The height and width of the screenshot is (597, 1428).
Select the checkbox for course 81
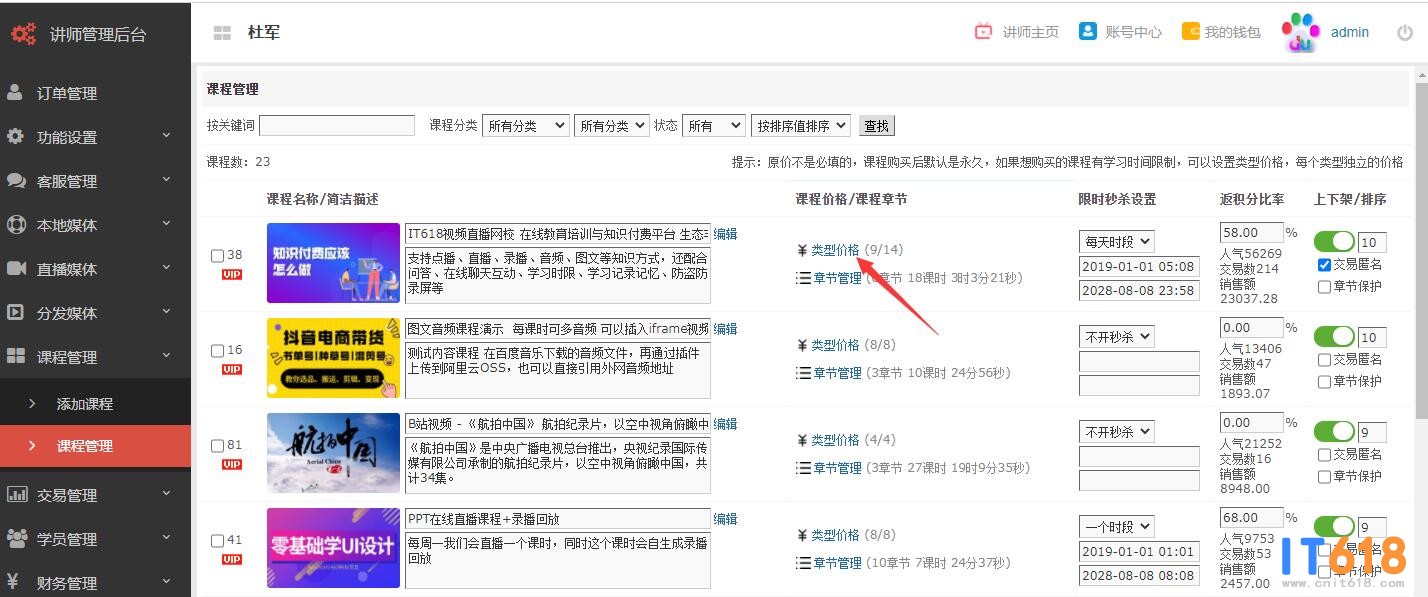(217, 446)
